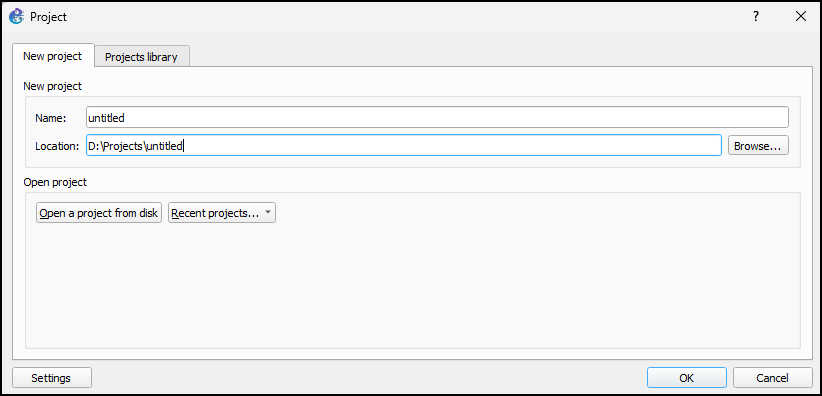Confirm with the OK button
Image resolution: width=822 pixels, height=396 pixels.
(687, 378)
